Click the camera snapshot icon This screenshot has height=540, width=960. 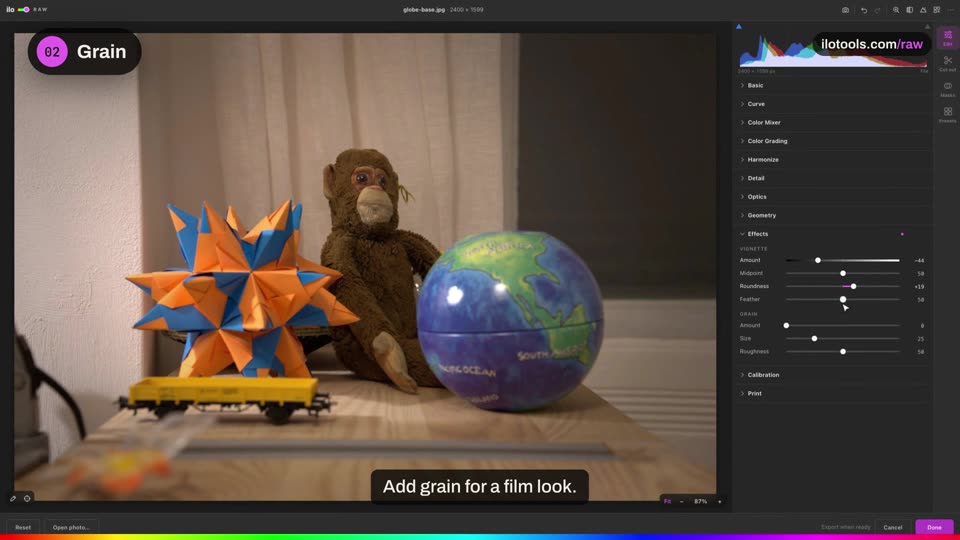(846, 10)
